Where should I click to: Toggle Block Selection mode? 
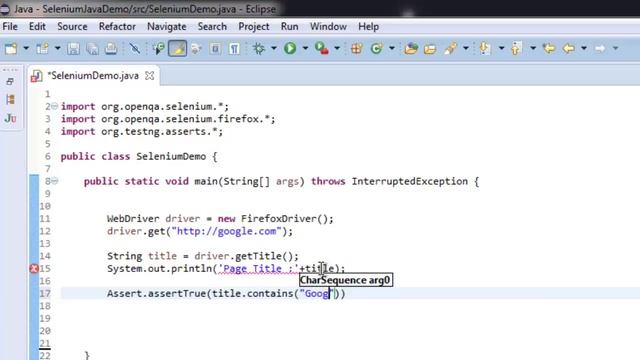click(x=215, y=49)
